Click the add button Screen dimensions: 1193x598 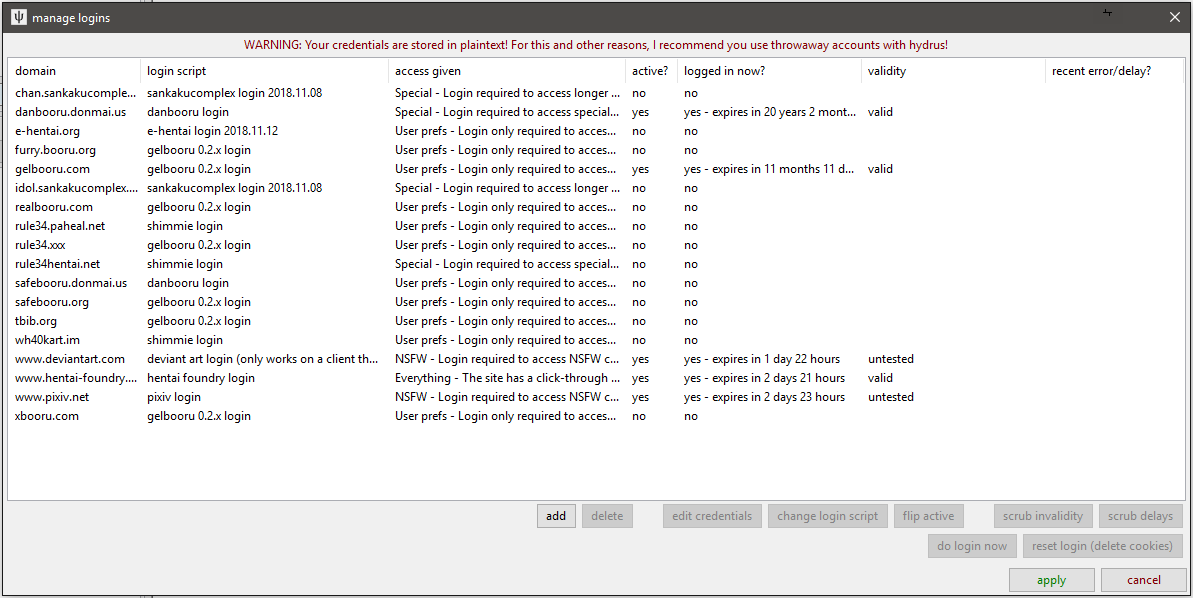(556, 516)
